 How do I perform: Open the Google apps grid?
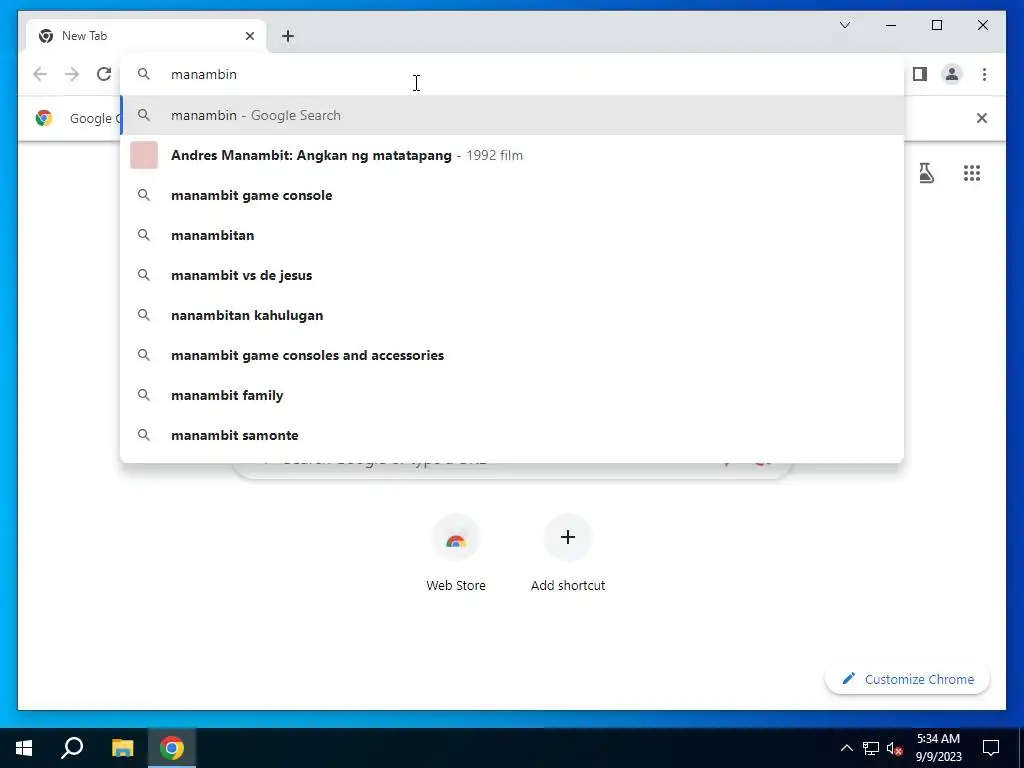pyautogui.click(x=972, y=173)
